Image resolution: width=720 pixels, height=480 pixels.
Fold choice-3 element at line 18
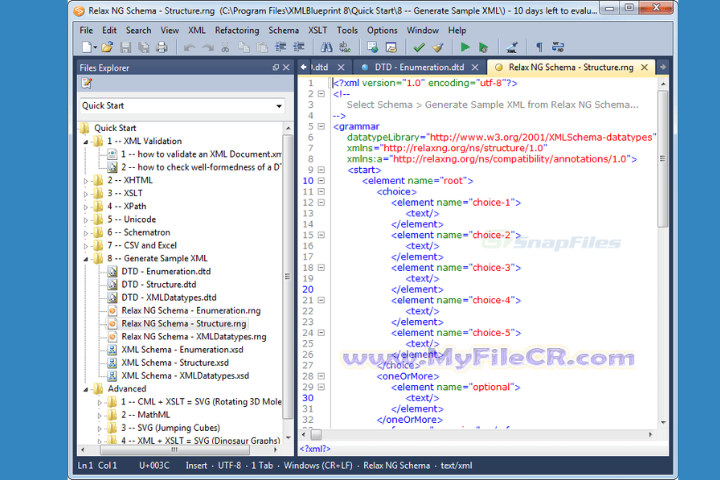pyautogui.click(x=321, y=267)
